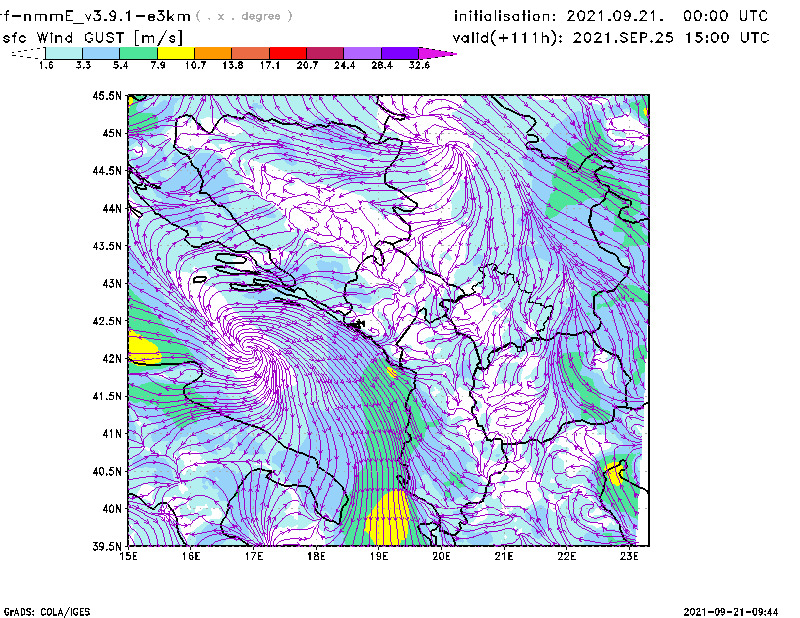Click the '42.5N' latitude label
The height and width of the screenshot is (618, 800).
coord(107,321)
